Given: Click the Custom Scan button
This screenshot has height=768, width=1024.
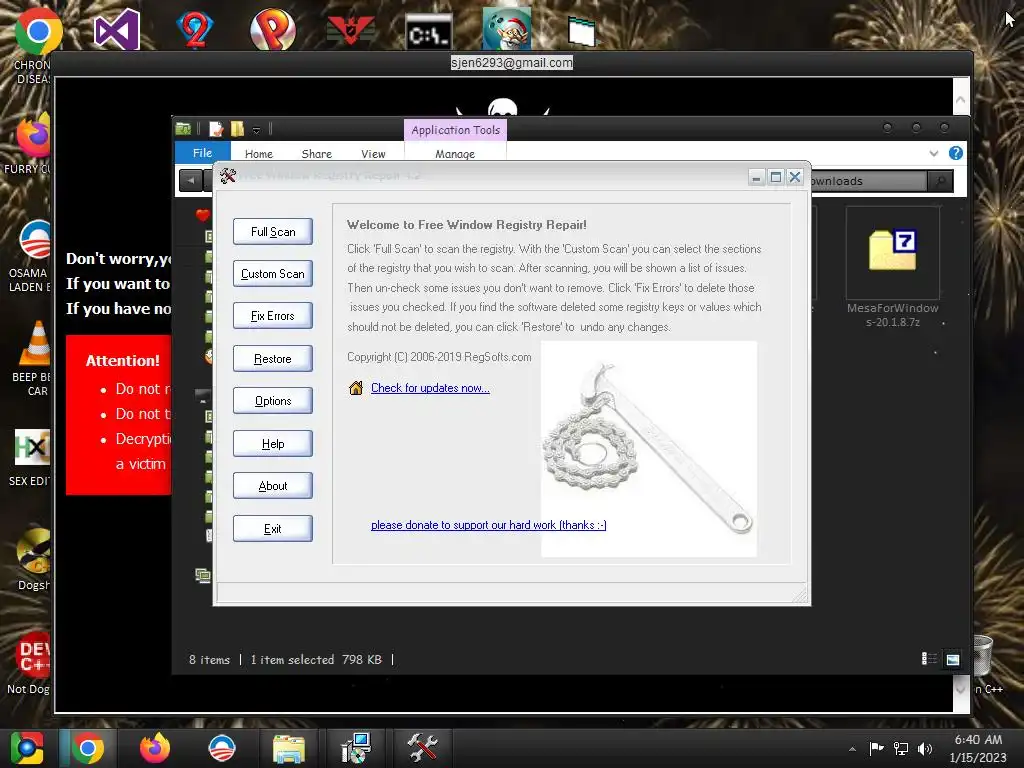Looking at the screenshot, I should (x=273, y=274).
